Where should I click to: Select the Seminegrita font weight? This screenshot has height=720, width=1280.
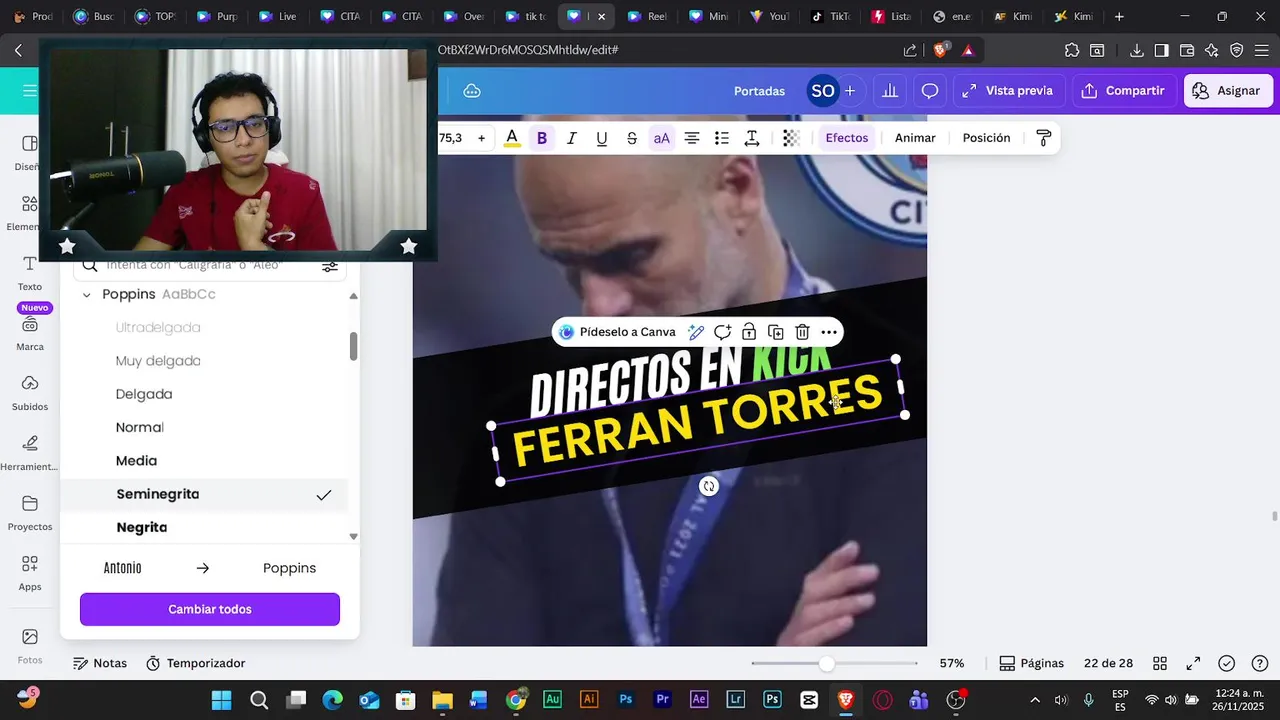(204, 494)
